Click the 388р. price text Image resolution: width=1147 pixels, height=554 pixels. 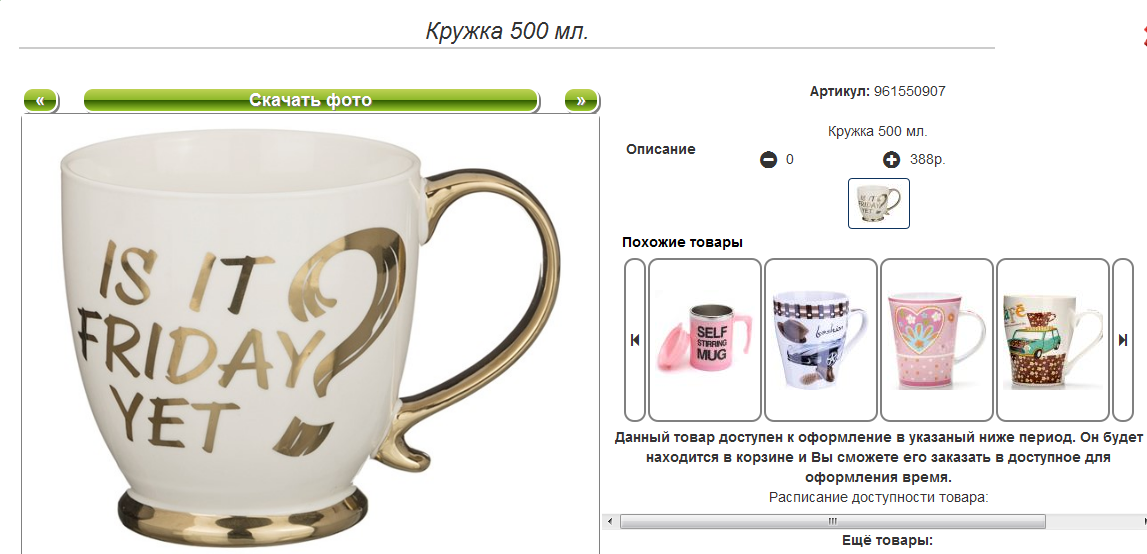[928, 160]
